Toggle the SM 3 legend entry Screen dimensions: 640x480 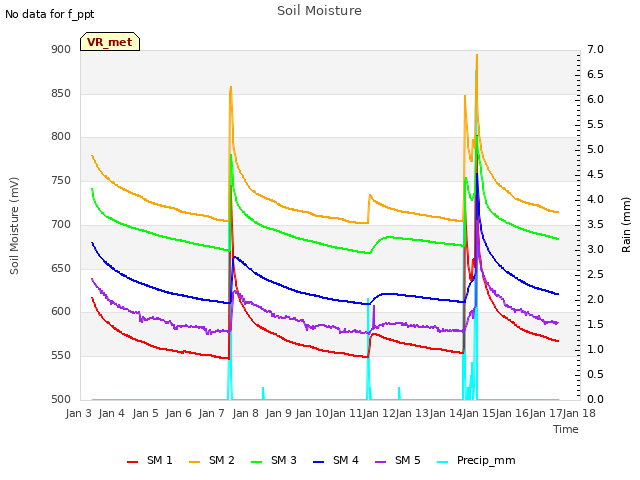click(273, 460)
